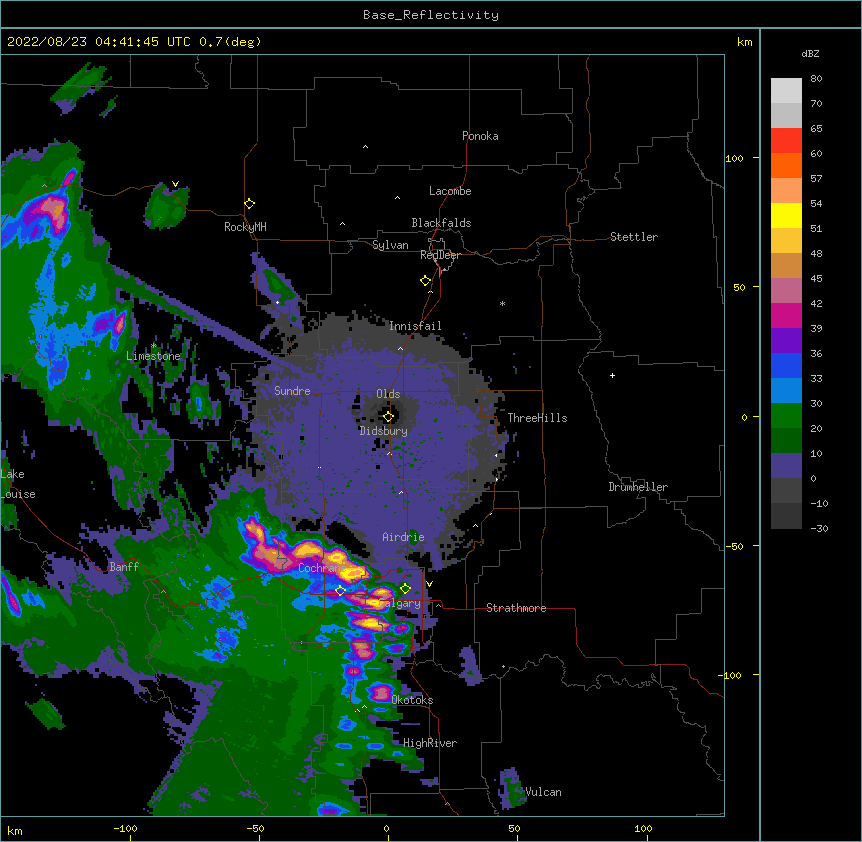
Task: Click the Cochrane label
Action: tap(322, 568)
